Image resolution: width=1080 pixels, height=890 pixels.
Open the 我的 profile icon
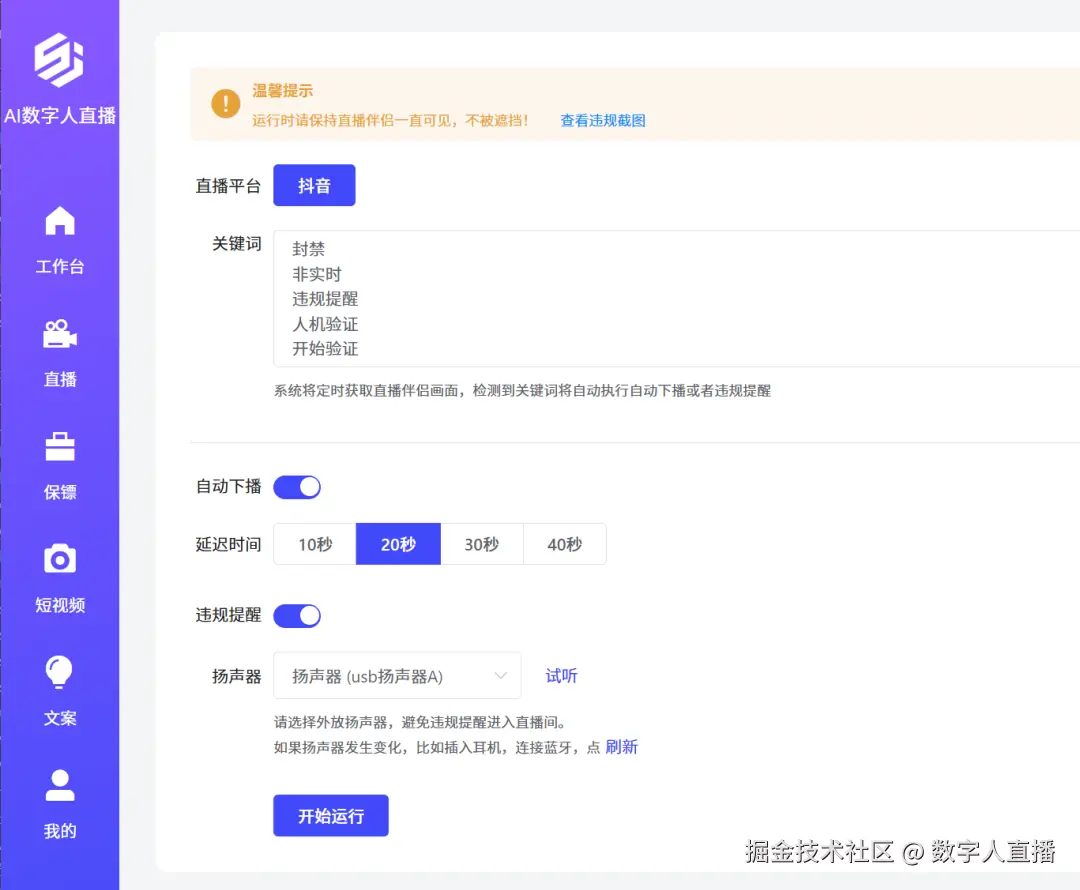click(x=60, y=785)
